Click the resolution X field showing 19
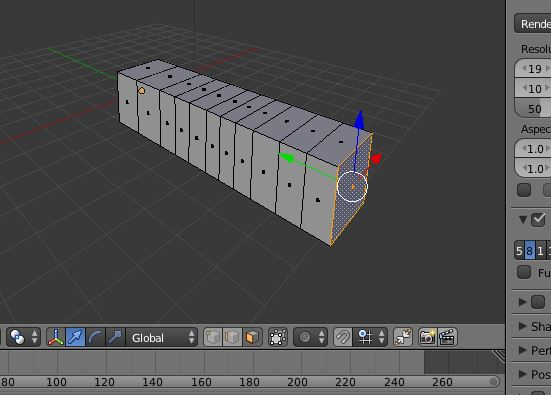This screenshot has width=551, height=395. tap(533, 69)
